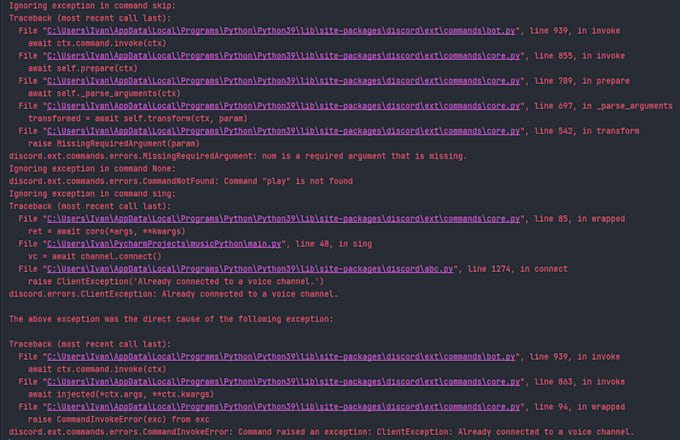Open core.py link at line 542 in transform

point(283,131)
